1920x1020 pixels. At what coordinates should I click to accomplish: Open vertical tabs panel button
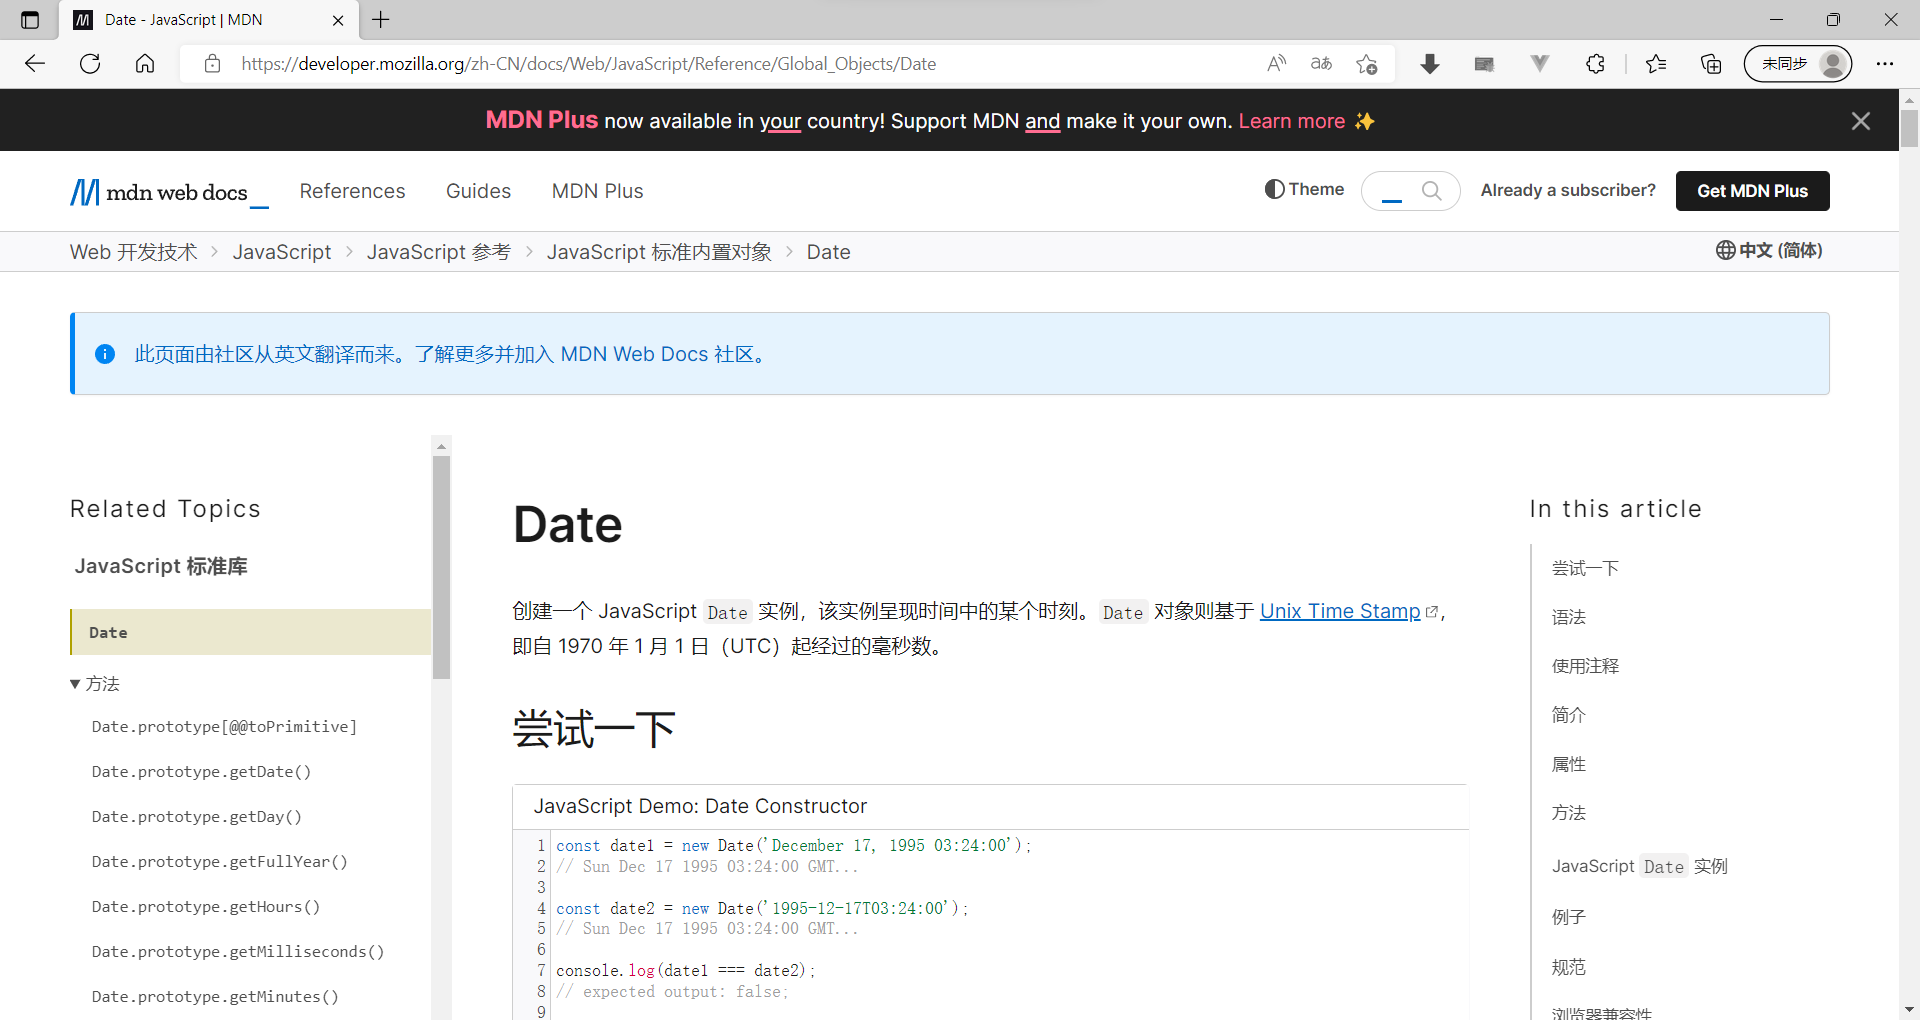tap(29, 20)
